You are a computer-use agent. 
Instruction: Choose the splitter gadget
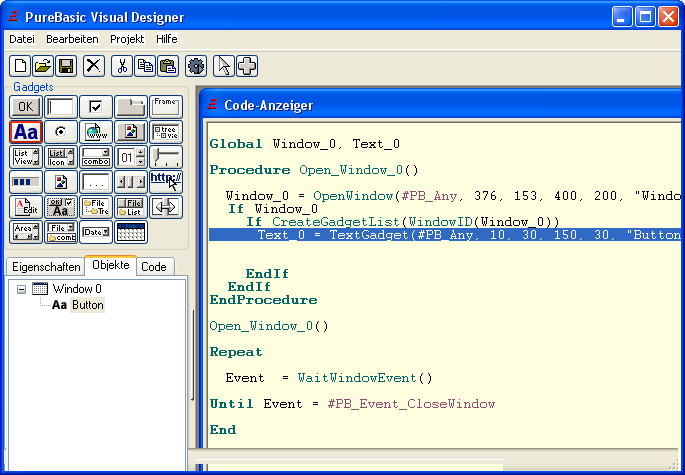click(166, 207)
